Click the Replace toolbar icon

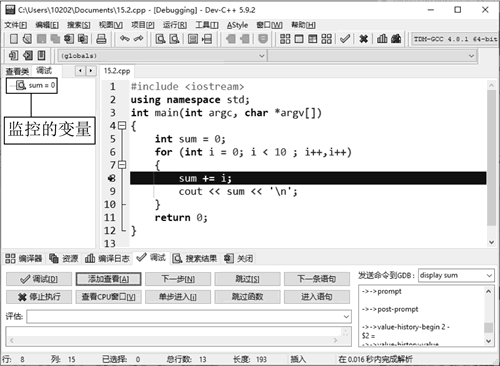click(x=174, y=39)
